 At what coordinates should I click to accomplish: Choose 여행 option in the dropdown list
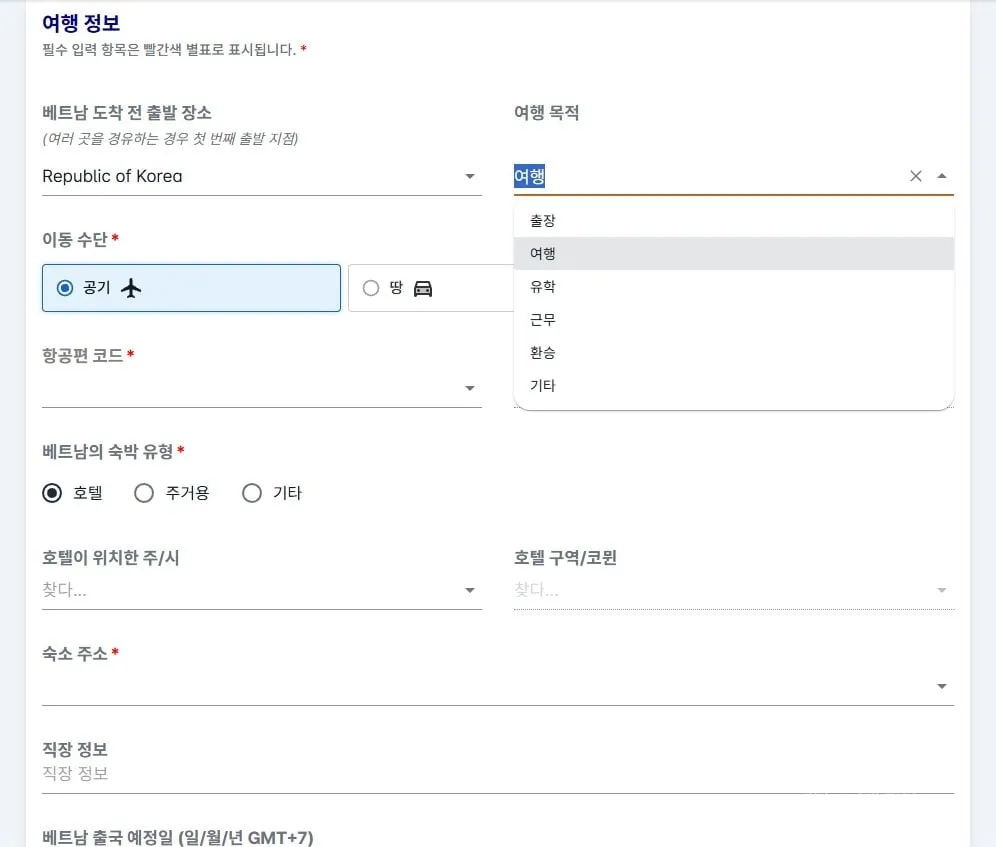tap(734, 254)
